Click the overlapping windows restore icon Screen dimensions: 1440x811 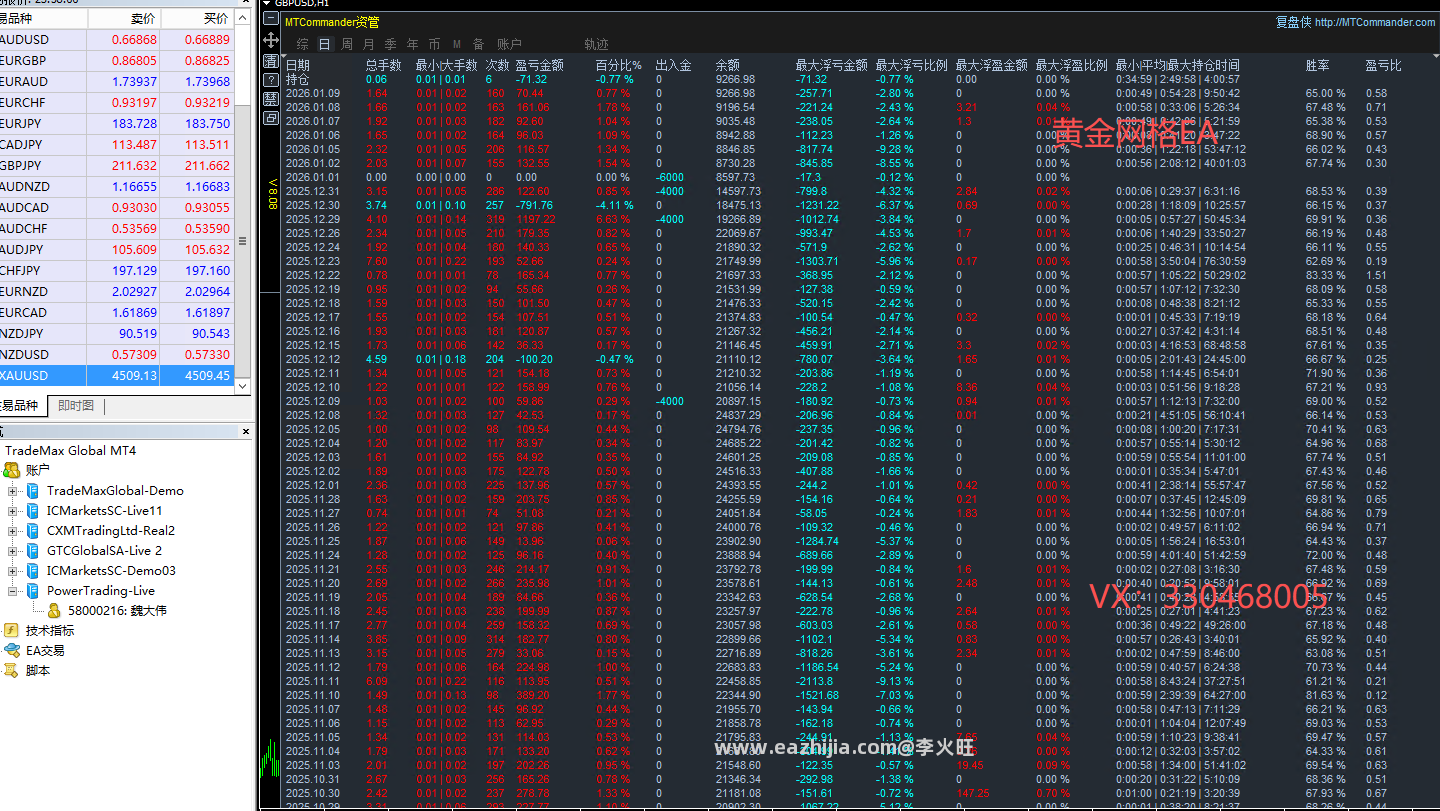(x=270, y=117)
